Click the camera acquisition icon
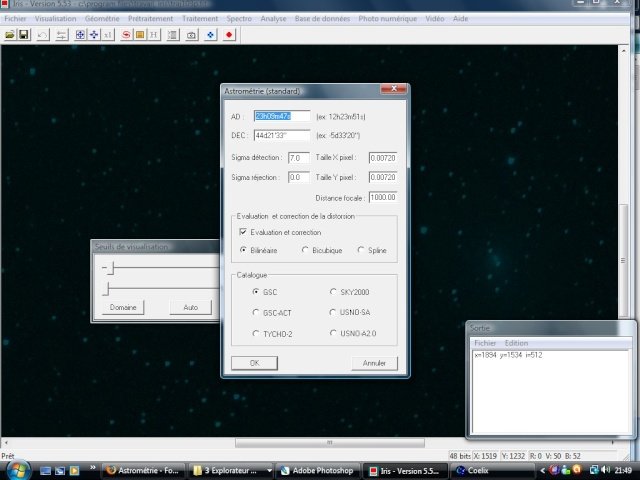This screenshot has width=640, height=480. pos(191,35)
